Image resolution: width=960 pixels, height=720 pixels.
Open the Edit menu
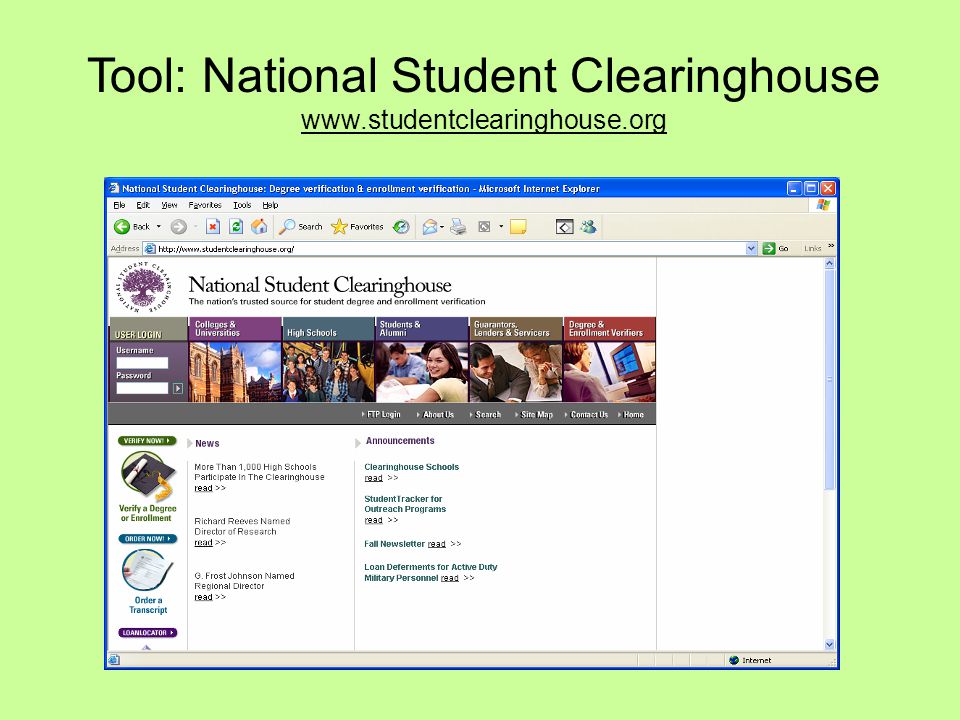coord(143,205)
